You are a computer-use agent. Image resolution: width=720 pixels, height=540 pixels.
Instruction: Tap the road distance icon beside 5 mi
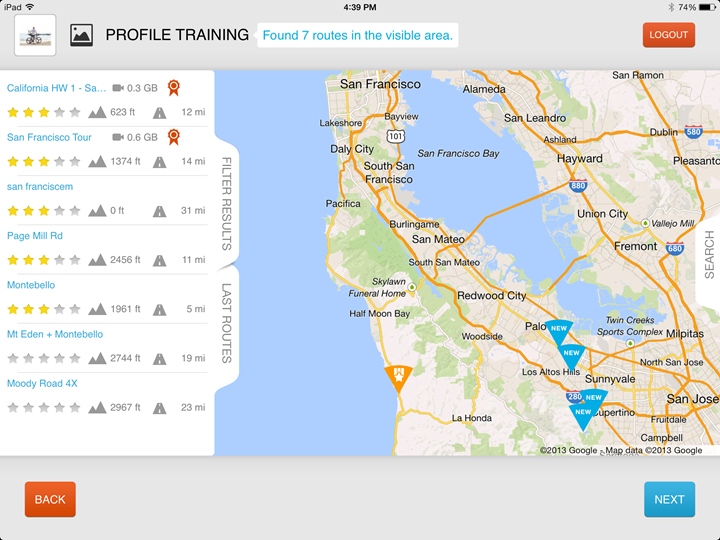(x=159, y=309)
